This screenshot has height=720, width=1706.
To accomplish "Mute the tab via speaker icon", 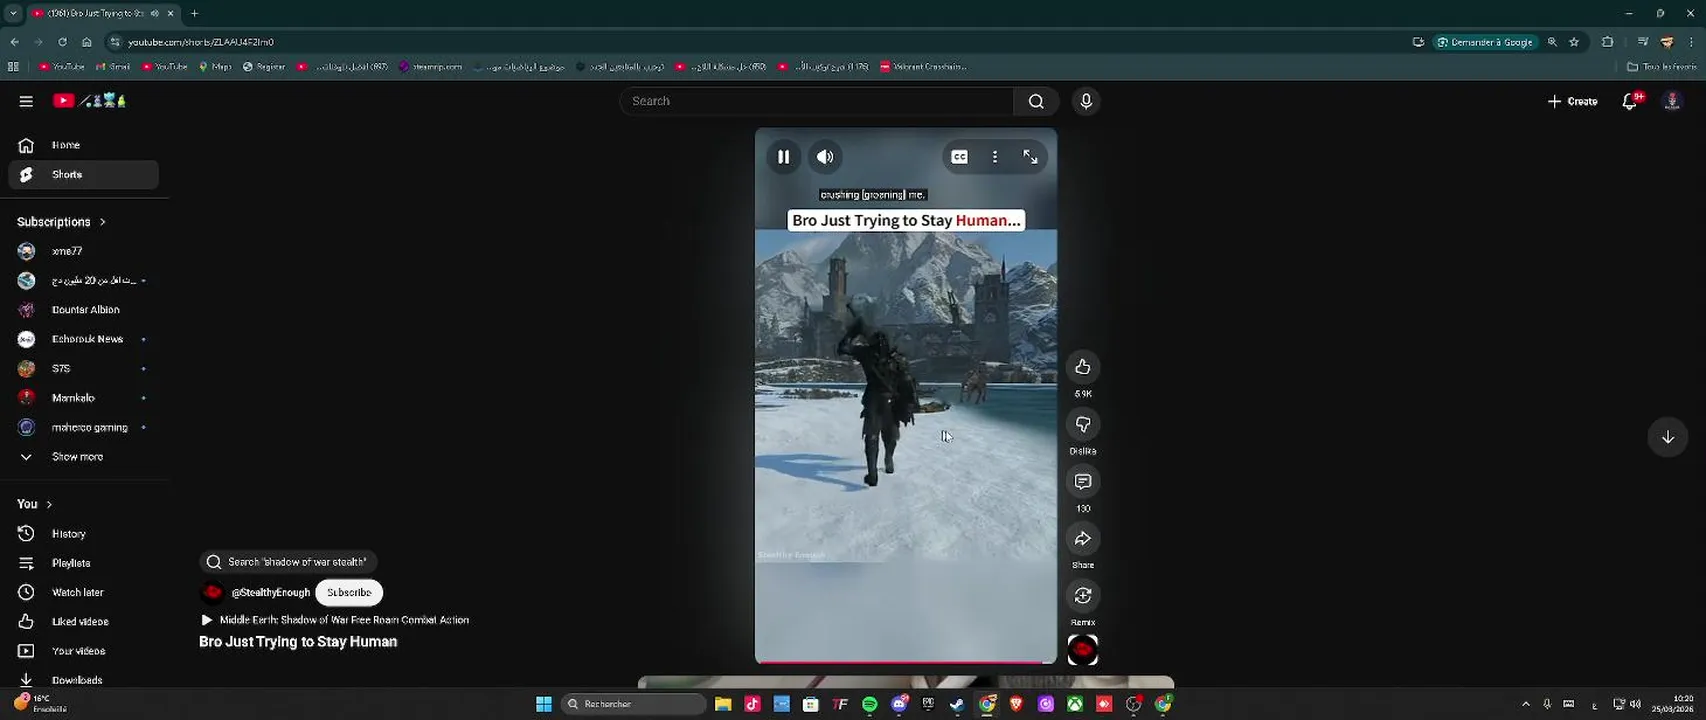I will coord(154,13).
